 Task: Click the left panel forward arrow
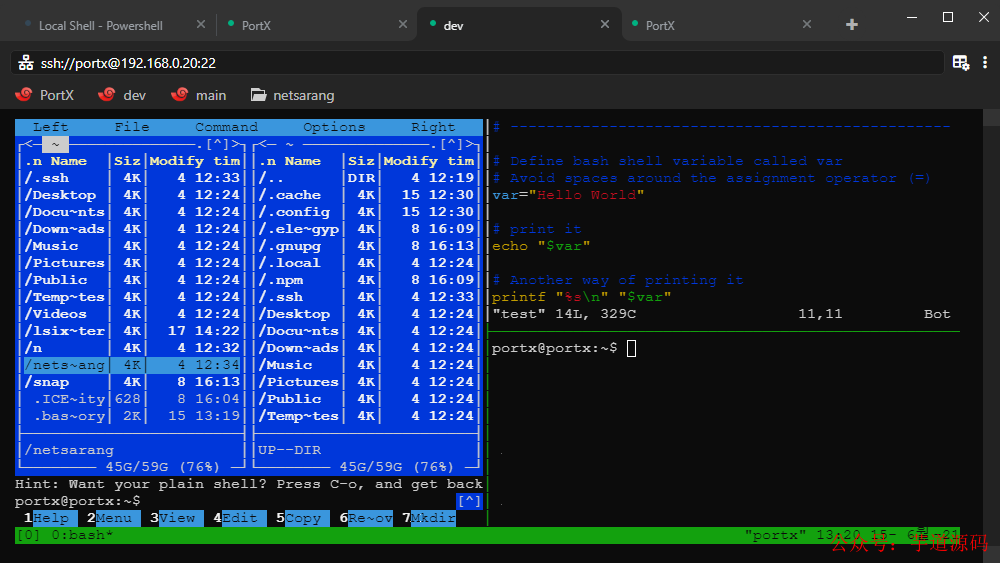235,144
